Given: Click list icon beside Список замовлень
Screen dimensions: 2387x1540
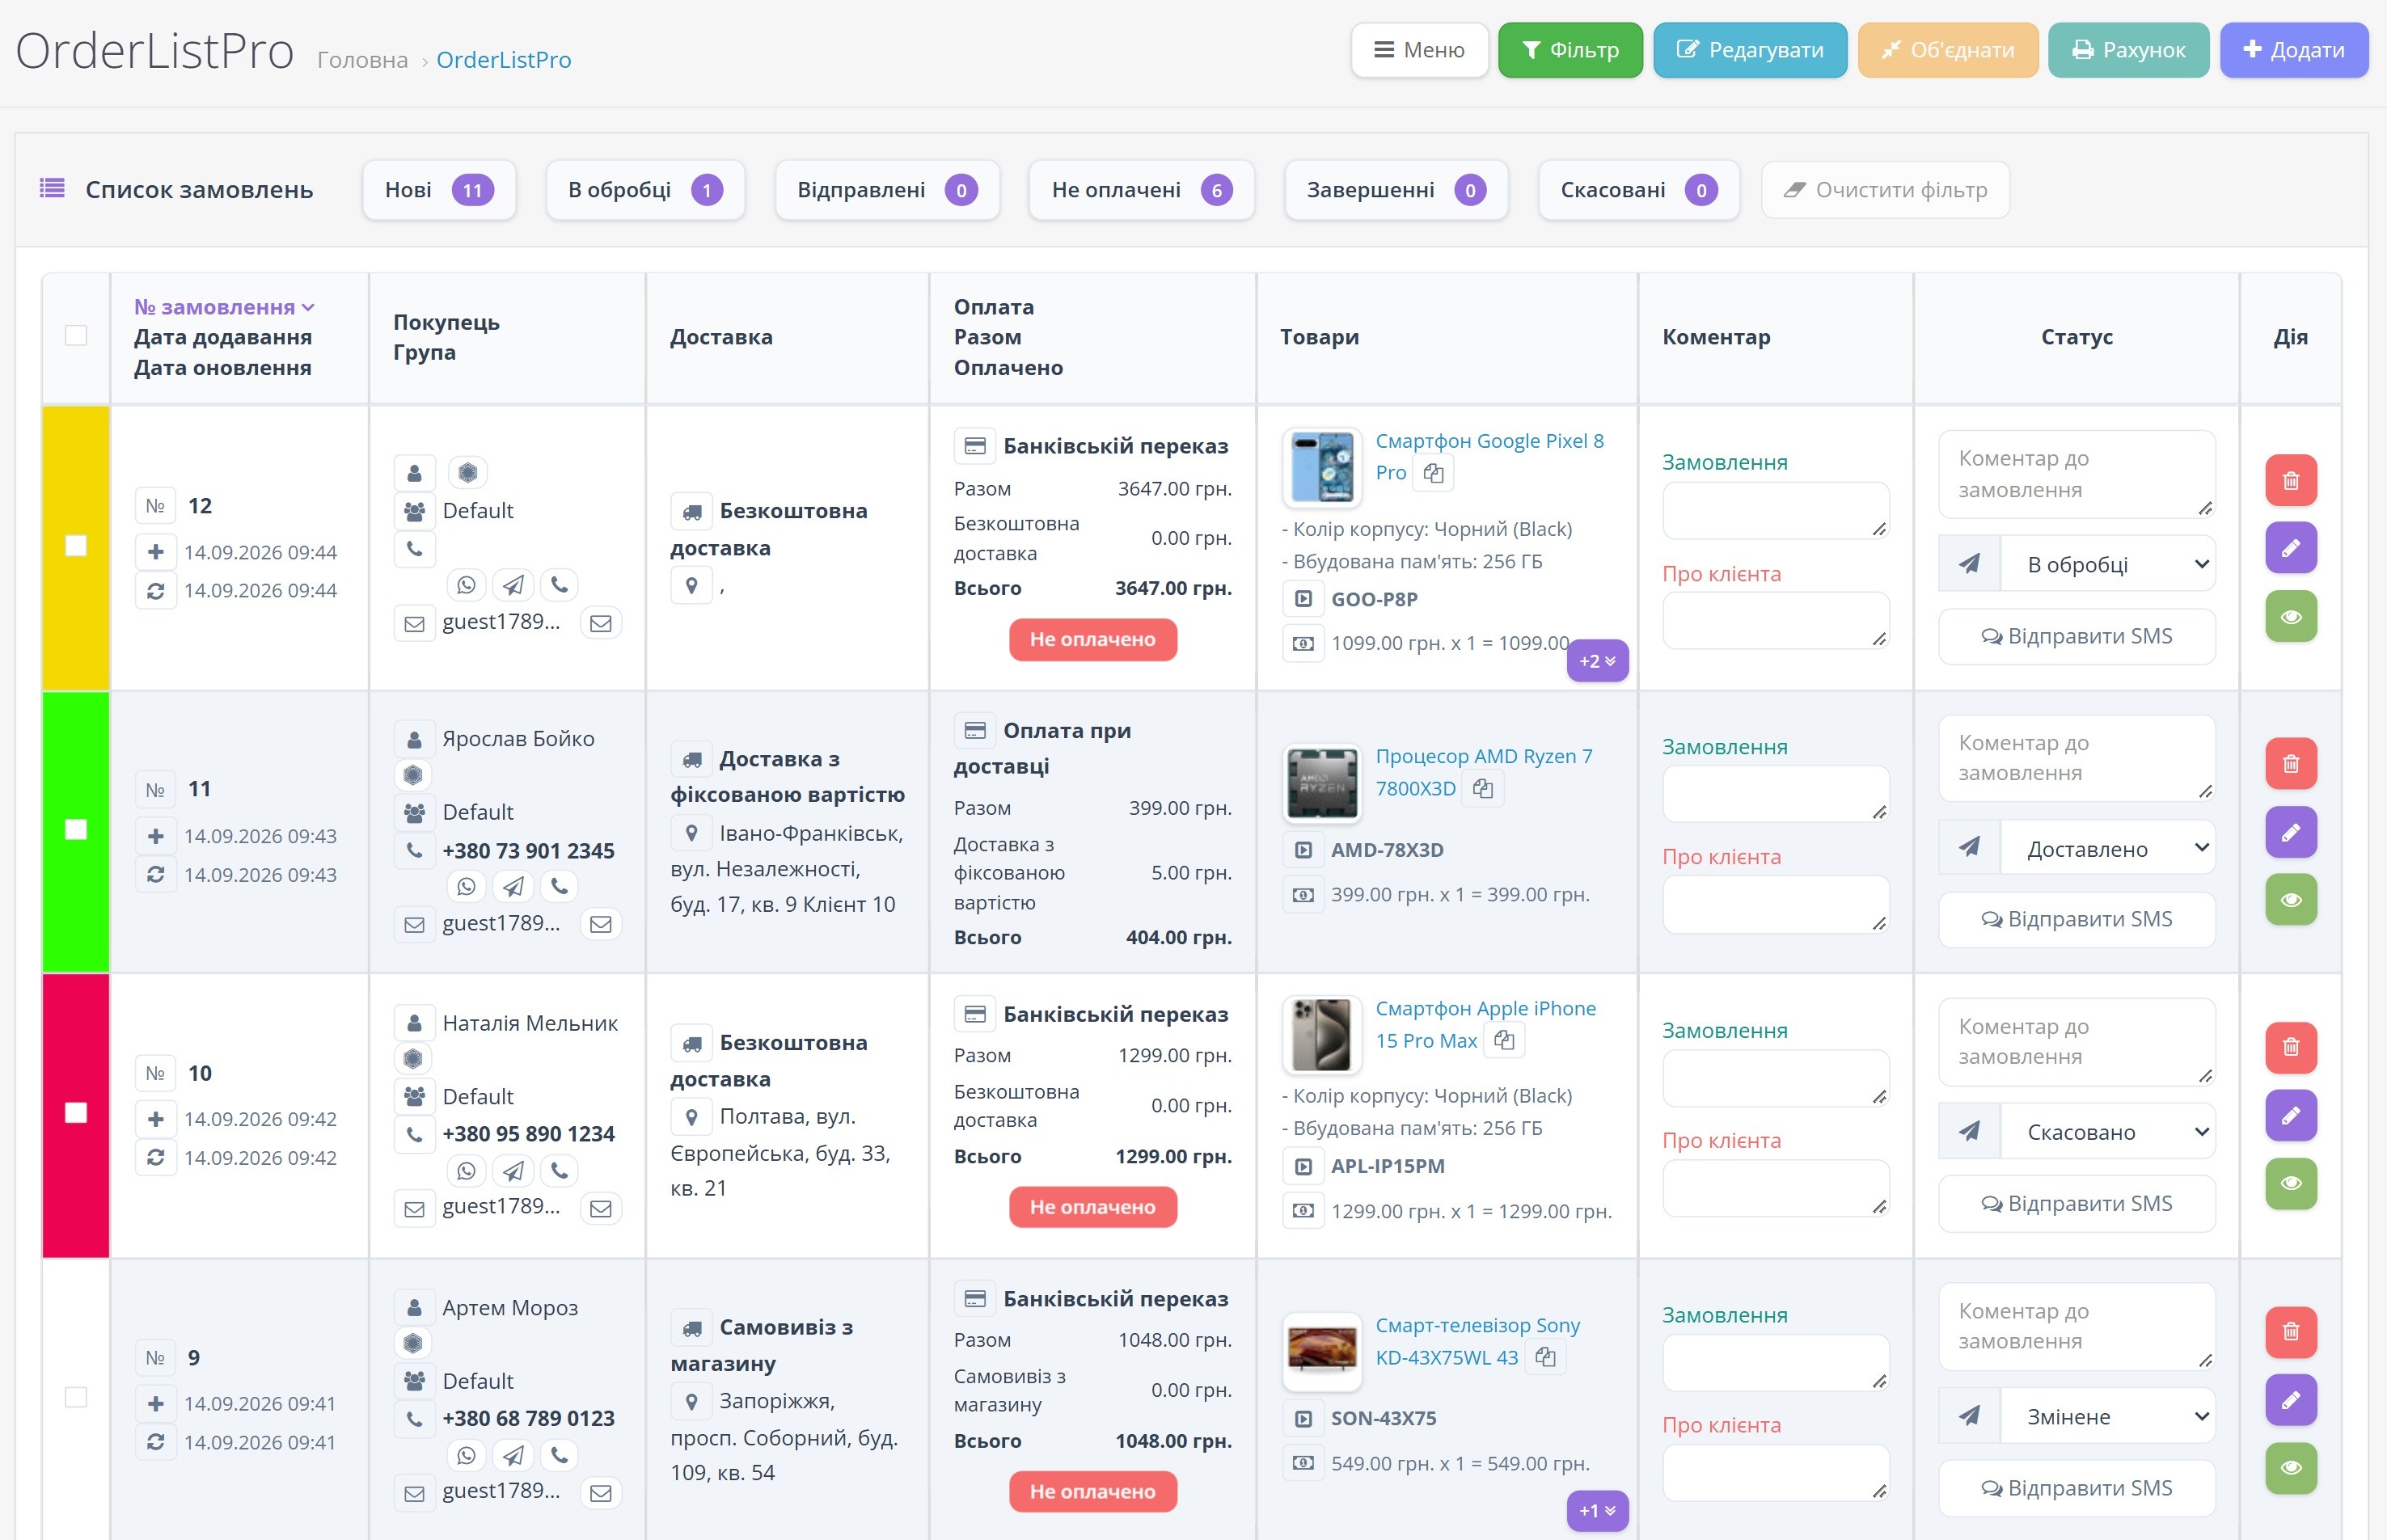Looking at the screenshot, I should (x=52, y=188).
